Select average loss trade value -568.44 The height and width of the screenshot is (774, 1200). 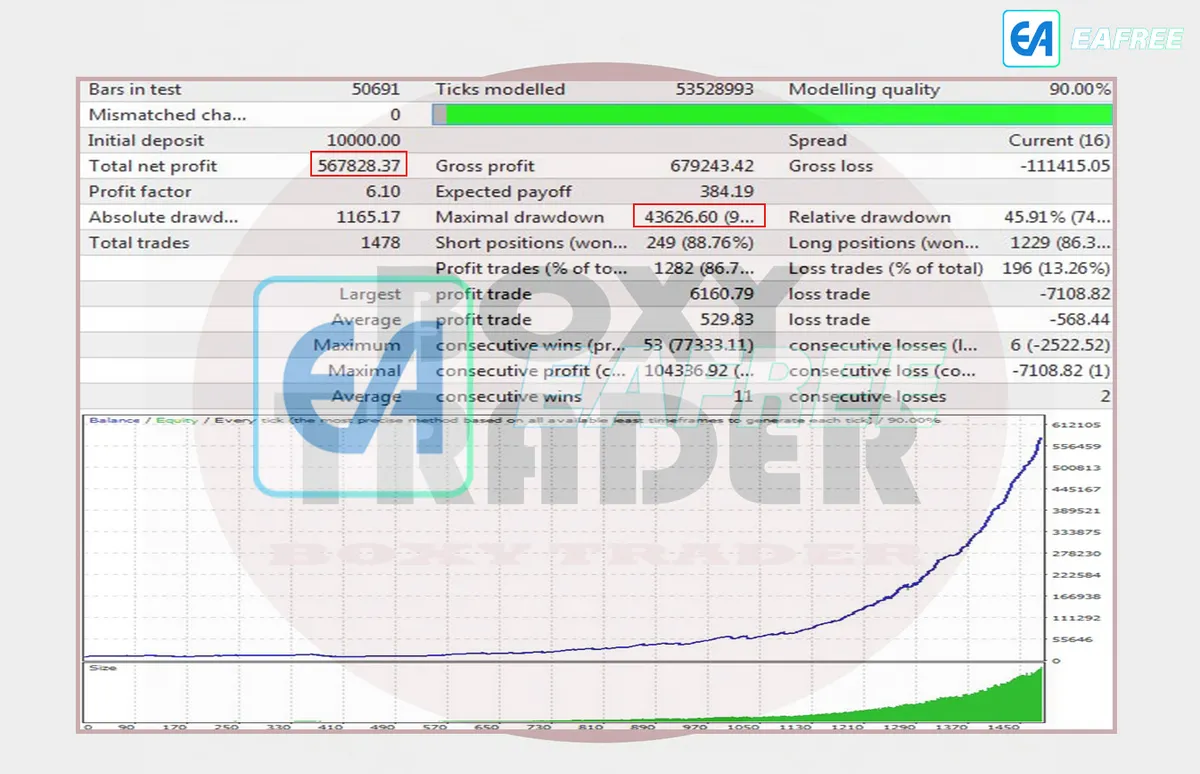click(x=1080, y=320)
